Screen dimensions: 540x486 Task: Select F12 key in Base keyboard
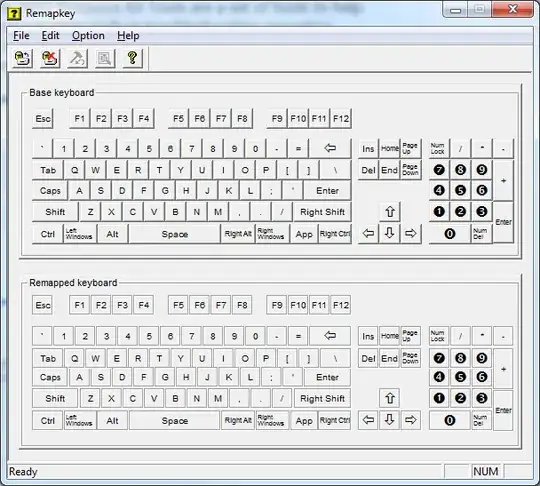pos(341,119)
